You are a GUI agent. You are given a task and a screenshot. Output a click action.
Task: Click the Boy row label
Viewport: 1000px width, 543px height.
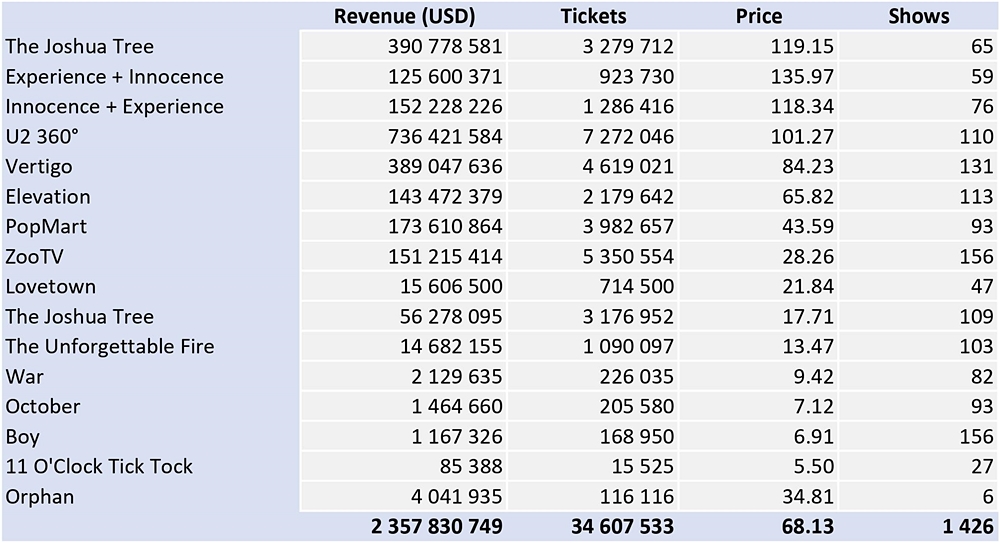pyautogui.click(x=22, y=436)
